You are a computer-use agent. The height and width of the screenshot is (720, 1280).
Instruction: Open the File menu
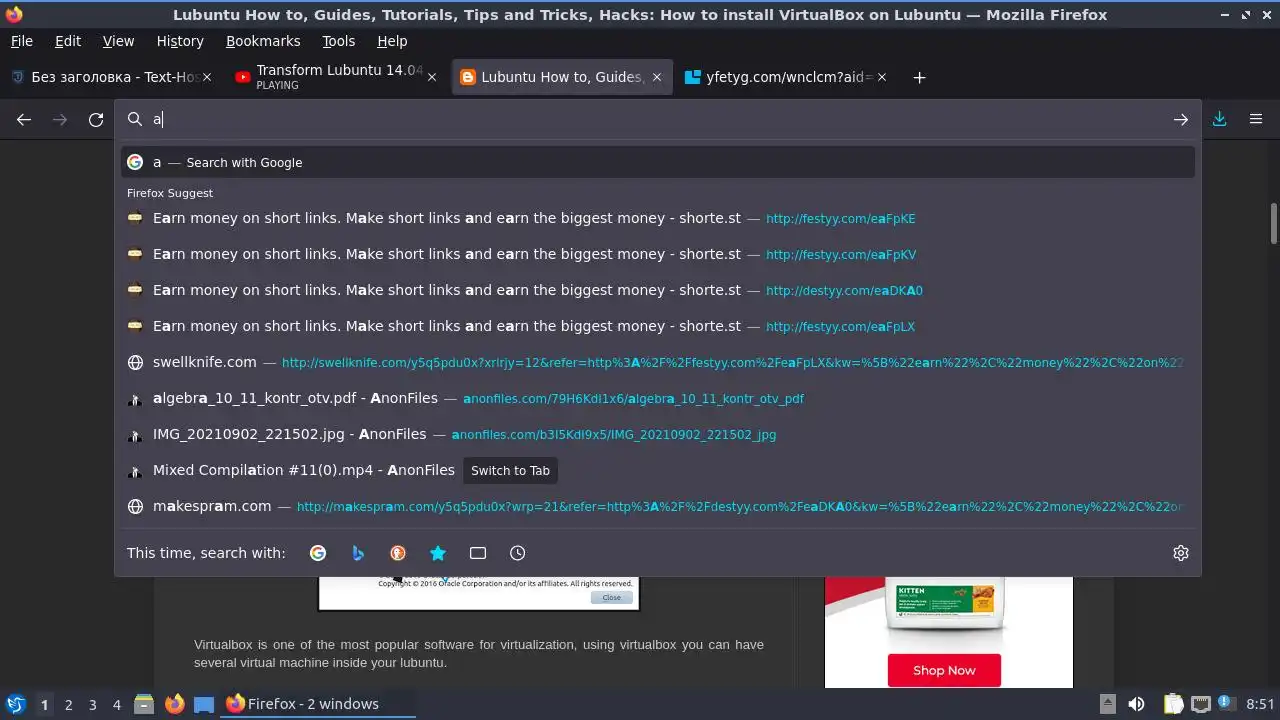[x=22, y=41]
